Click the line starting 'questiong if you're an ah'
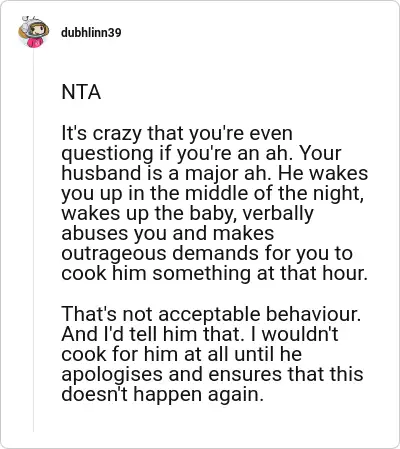 coord(201,154)
